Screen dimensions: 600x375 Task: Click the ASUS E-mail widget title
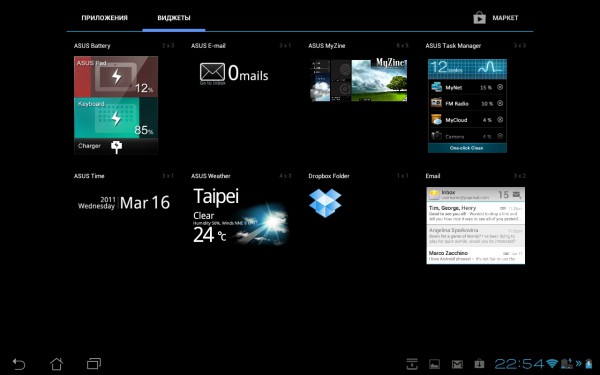tap(208, 46)
